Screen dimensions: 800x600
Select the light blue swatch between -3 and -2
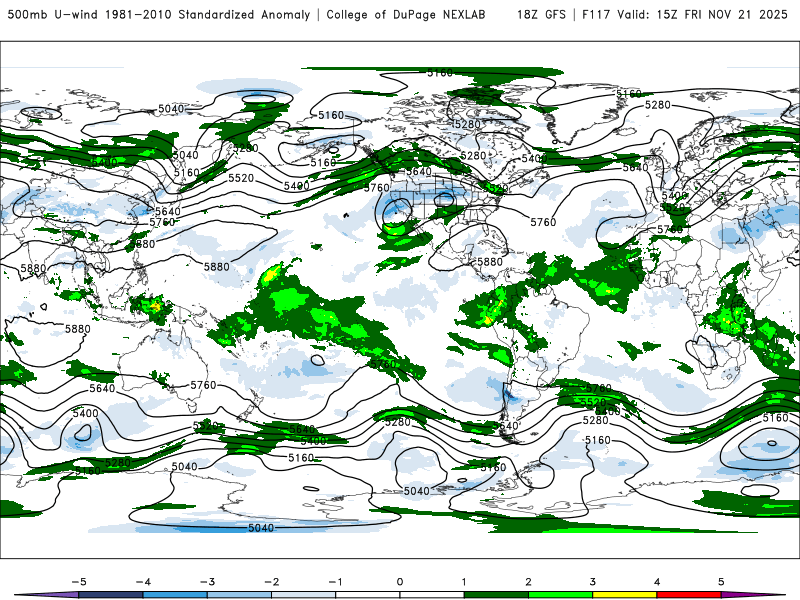point(239,595)
